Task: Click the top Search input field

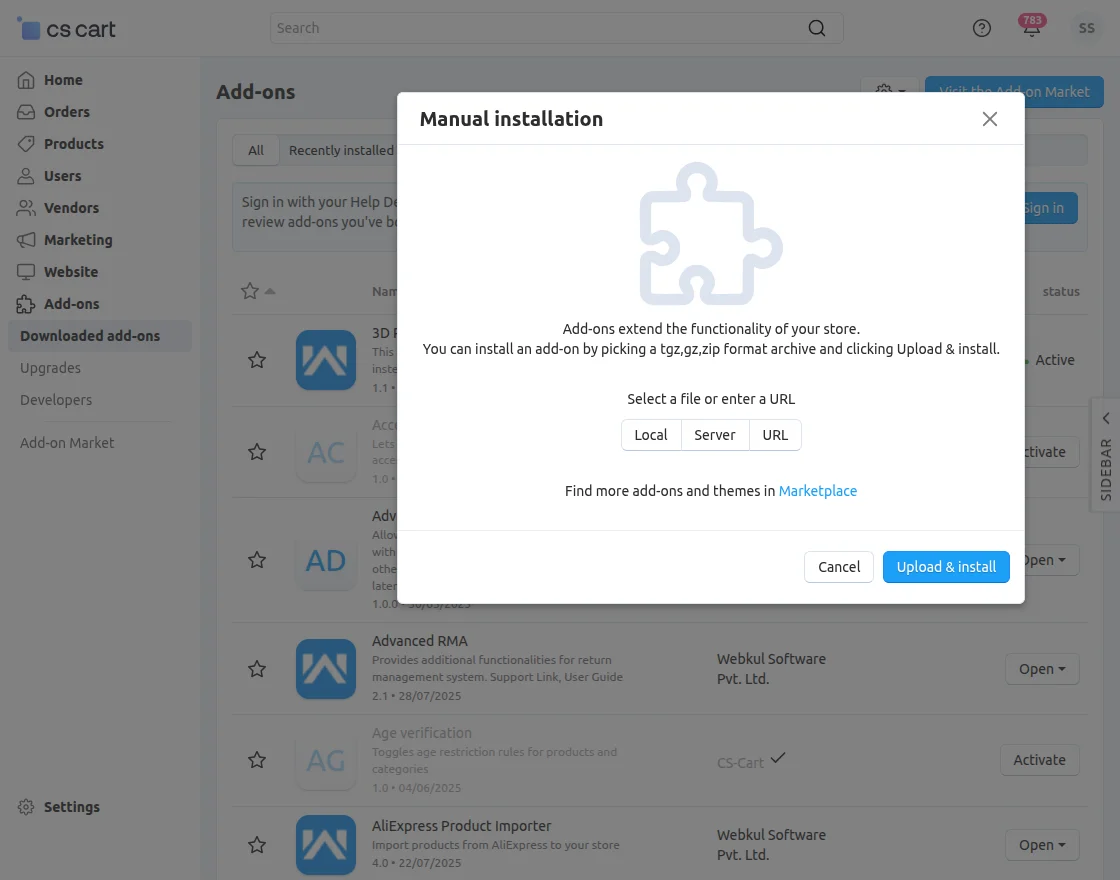Action: 540,28
